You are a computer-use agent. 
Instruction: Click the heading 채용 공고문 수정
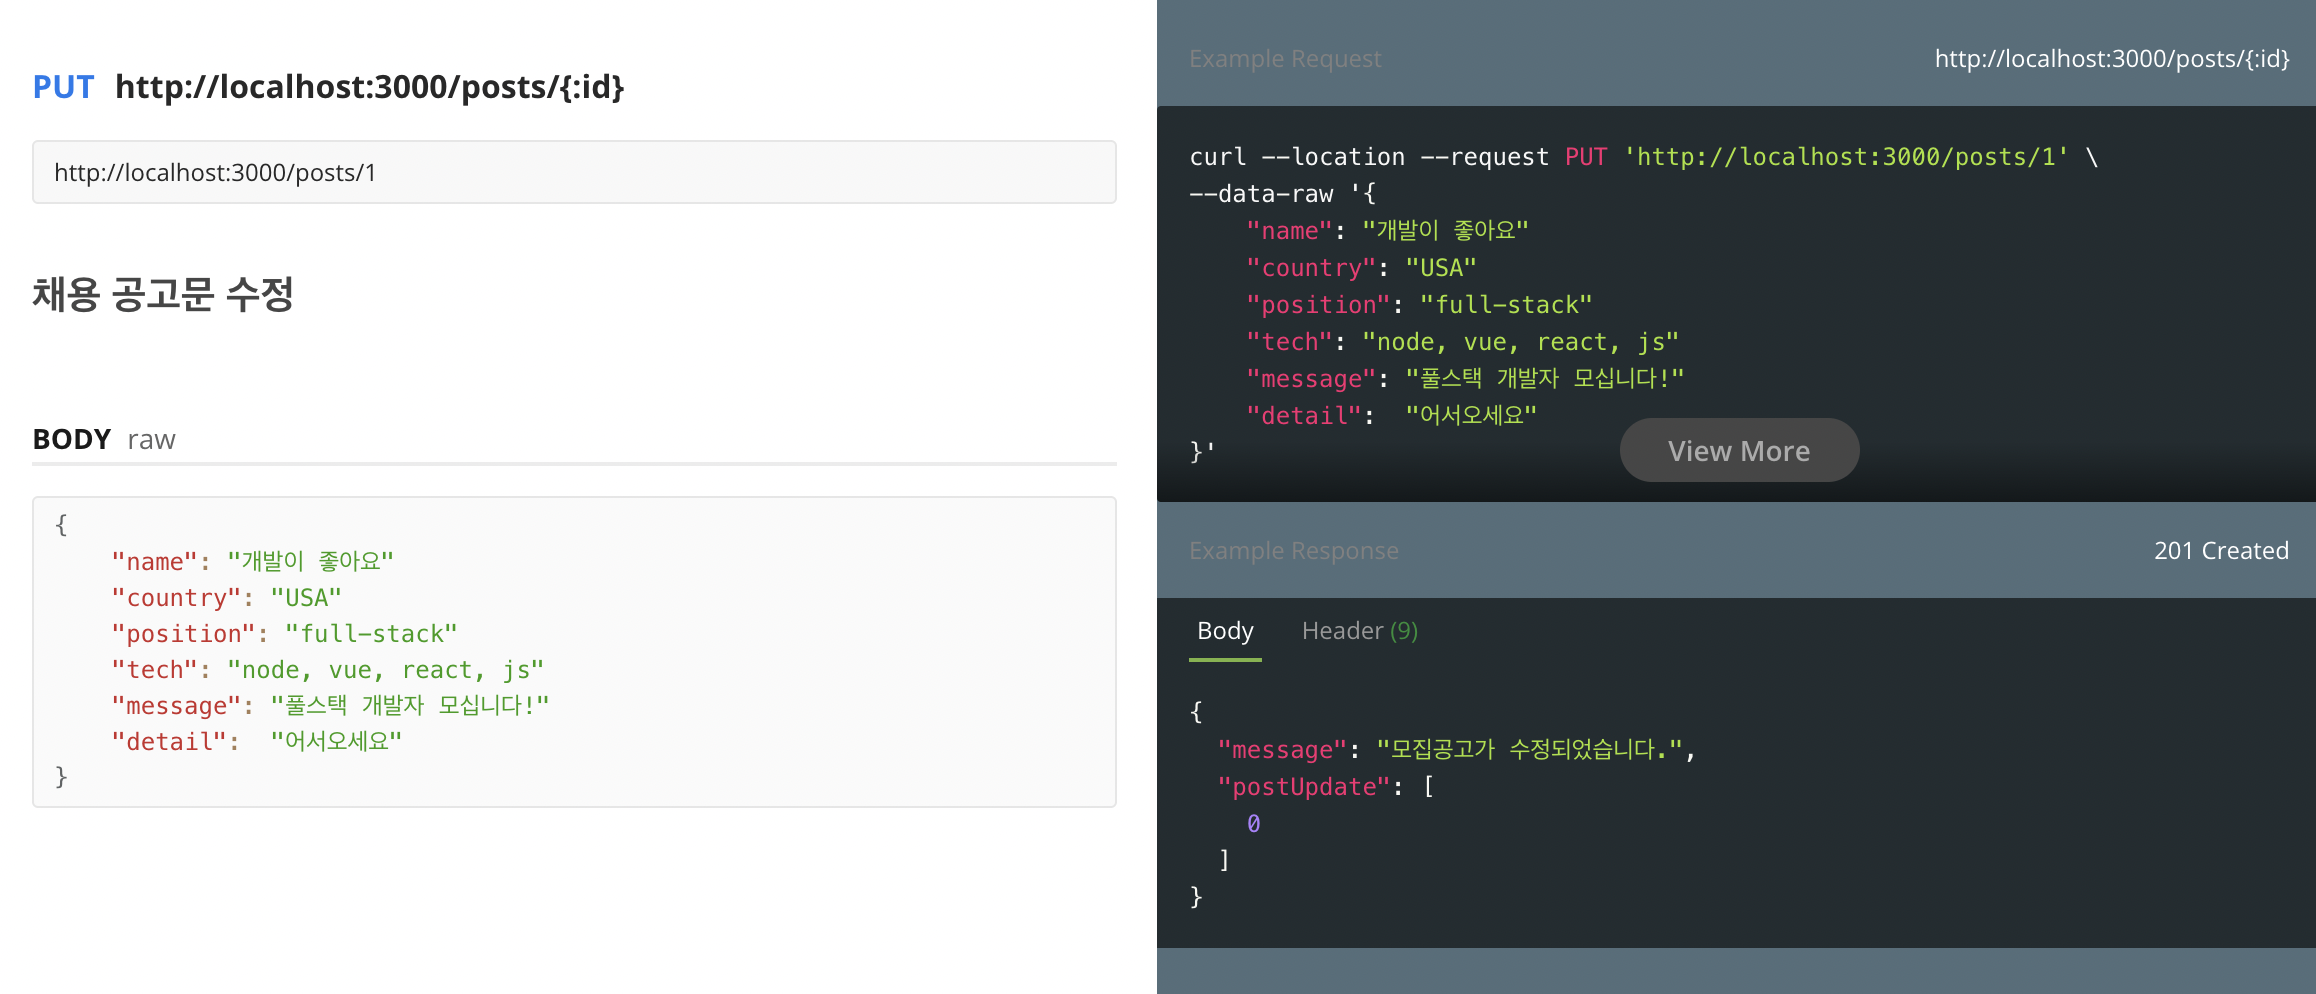[163, 295]
